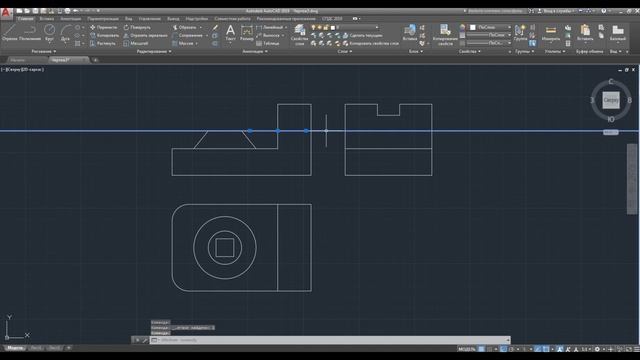
Task: Click the Сверху face of ViewCube
Action: 611,100
